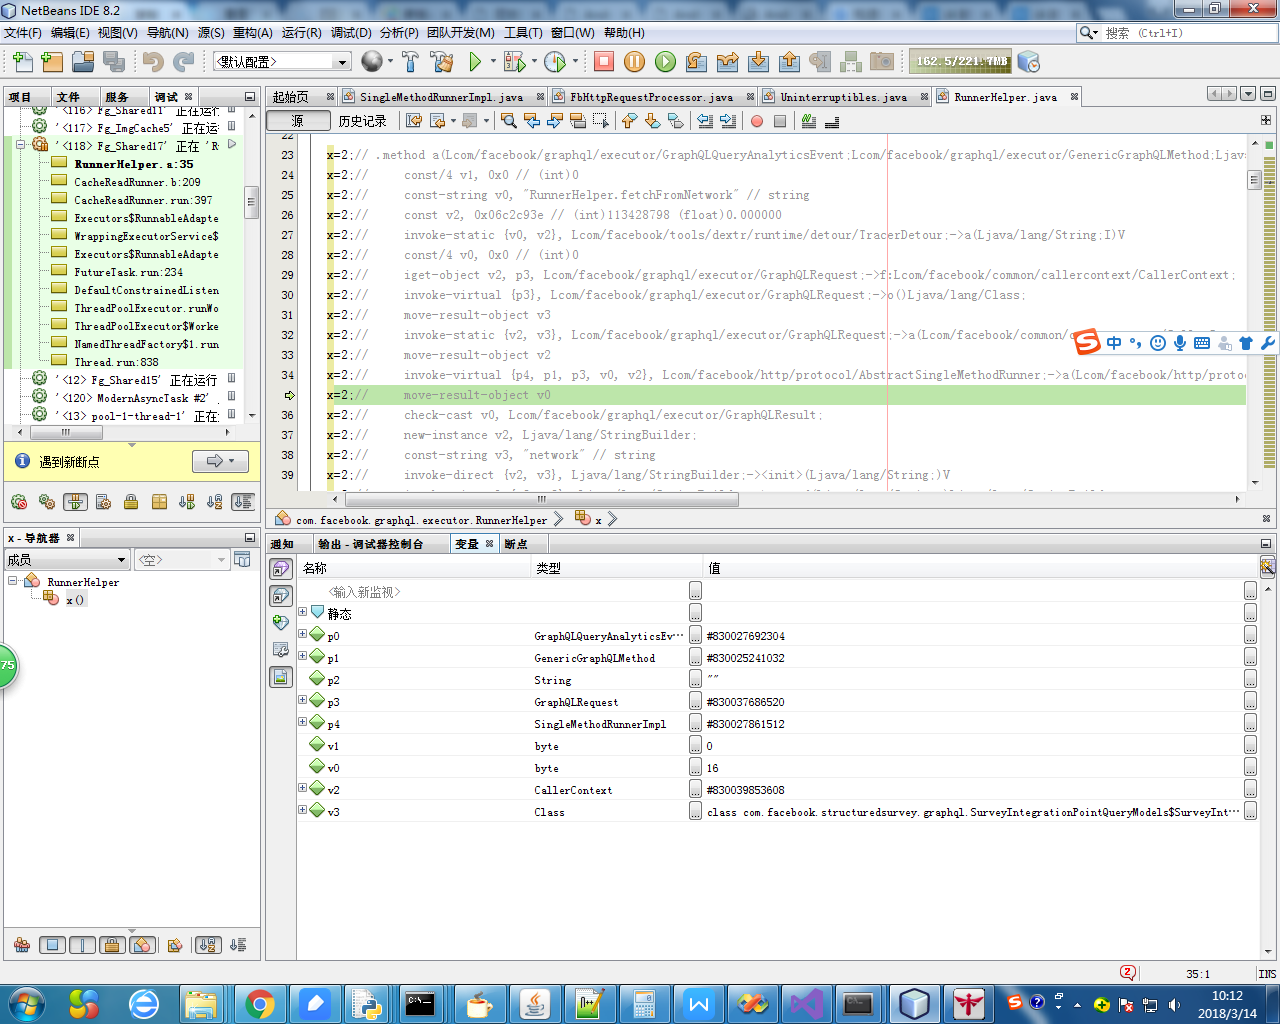This screenshot has height=1024, width=1280.
Task: Toggle the lock icon in debugging panel toolbar
Action: (131, 502)
